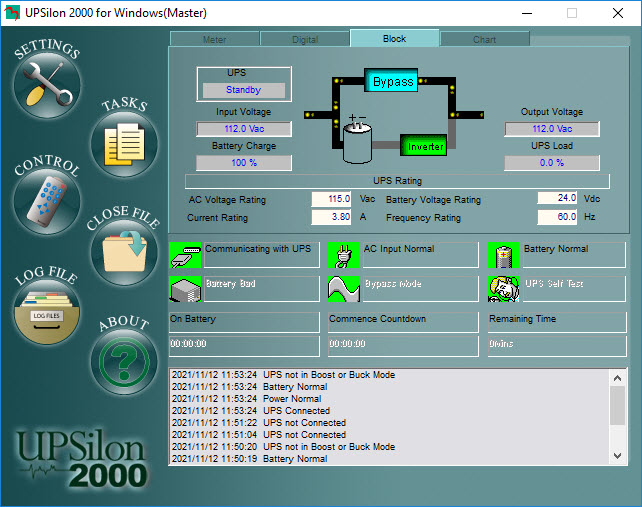
Task: Minimize the UPSilon 2000 window
Action: coord(527,13)
